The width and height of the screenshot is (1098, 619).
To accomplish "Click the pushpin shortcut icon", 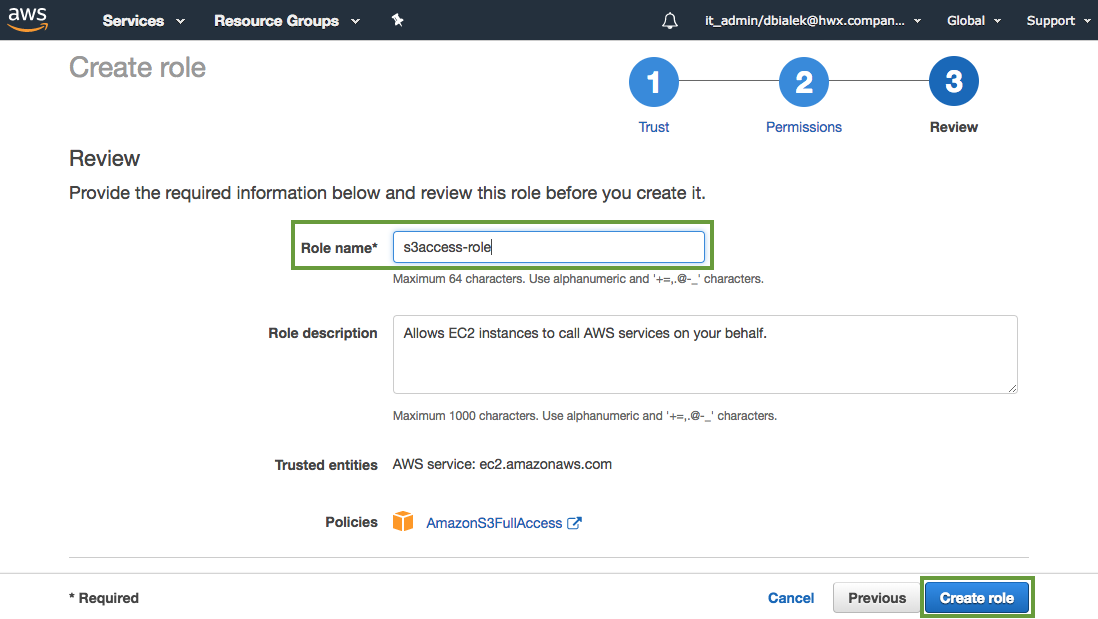I will pyautogui.click(x=397, y=20).
